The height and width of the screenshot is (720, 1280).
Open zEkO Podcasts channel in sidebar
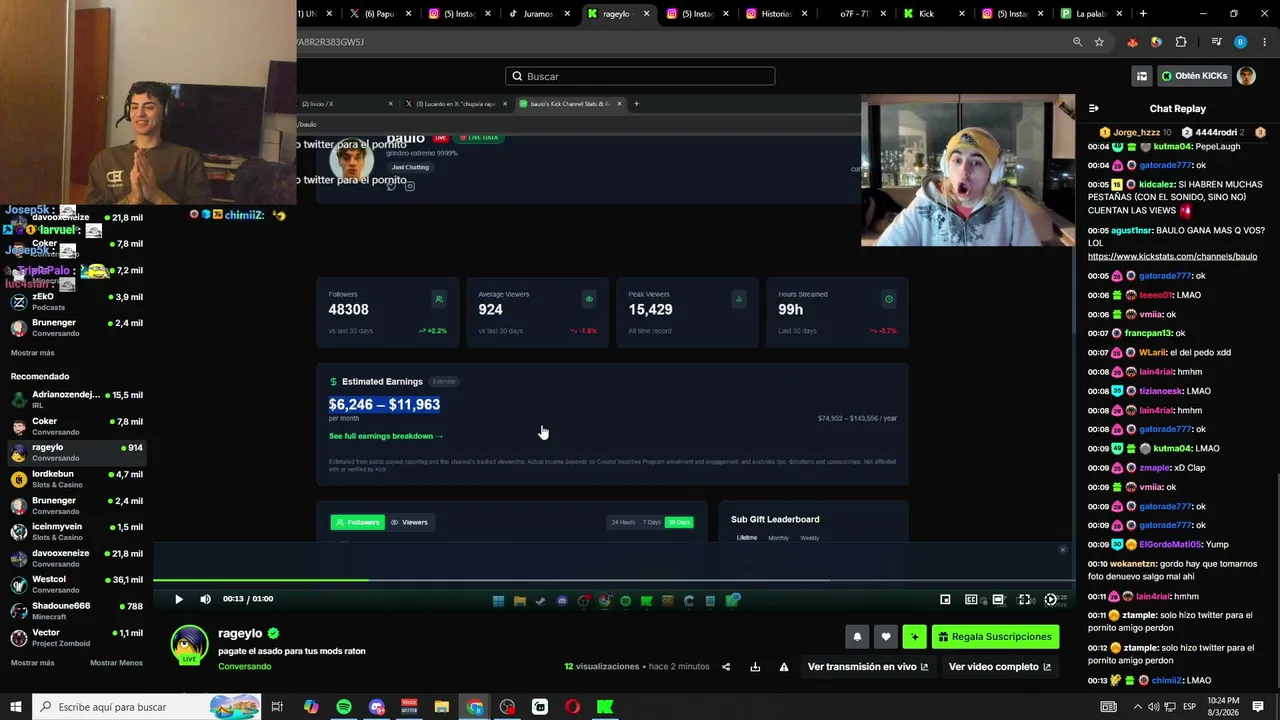tap(77, 302)
